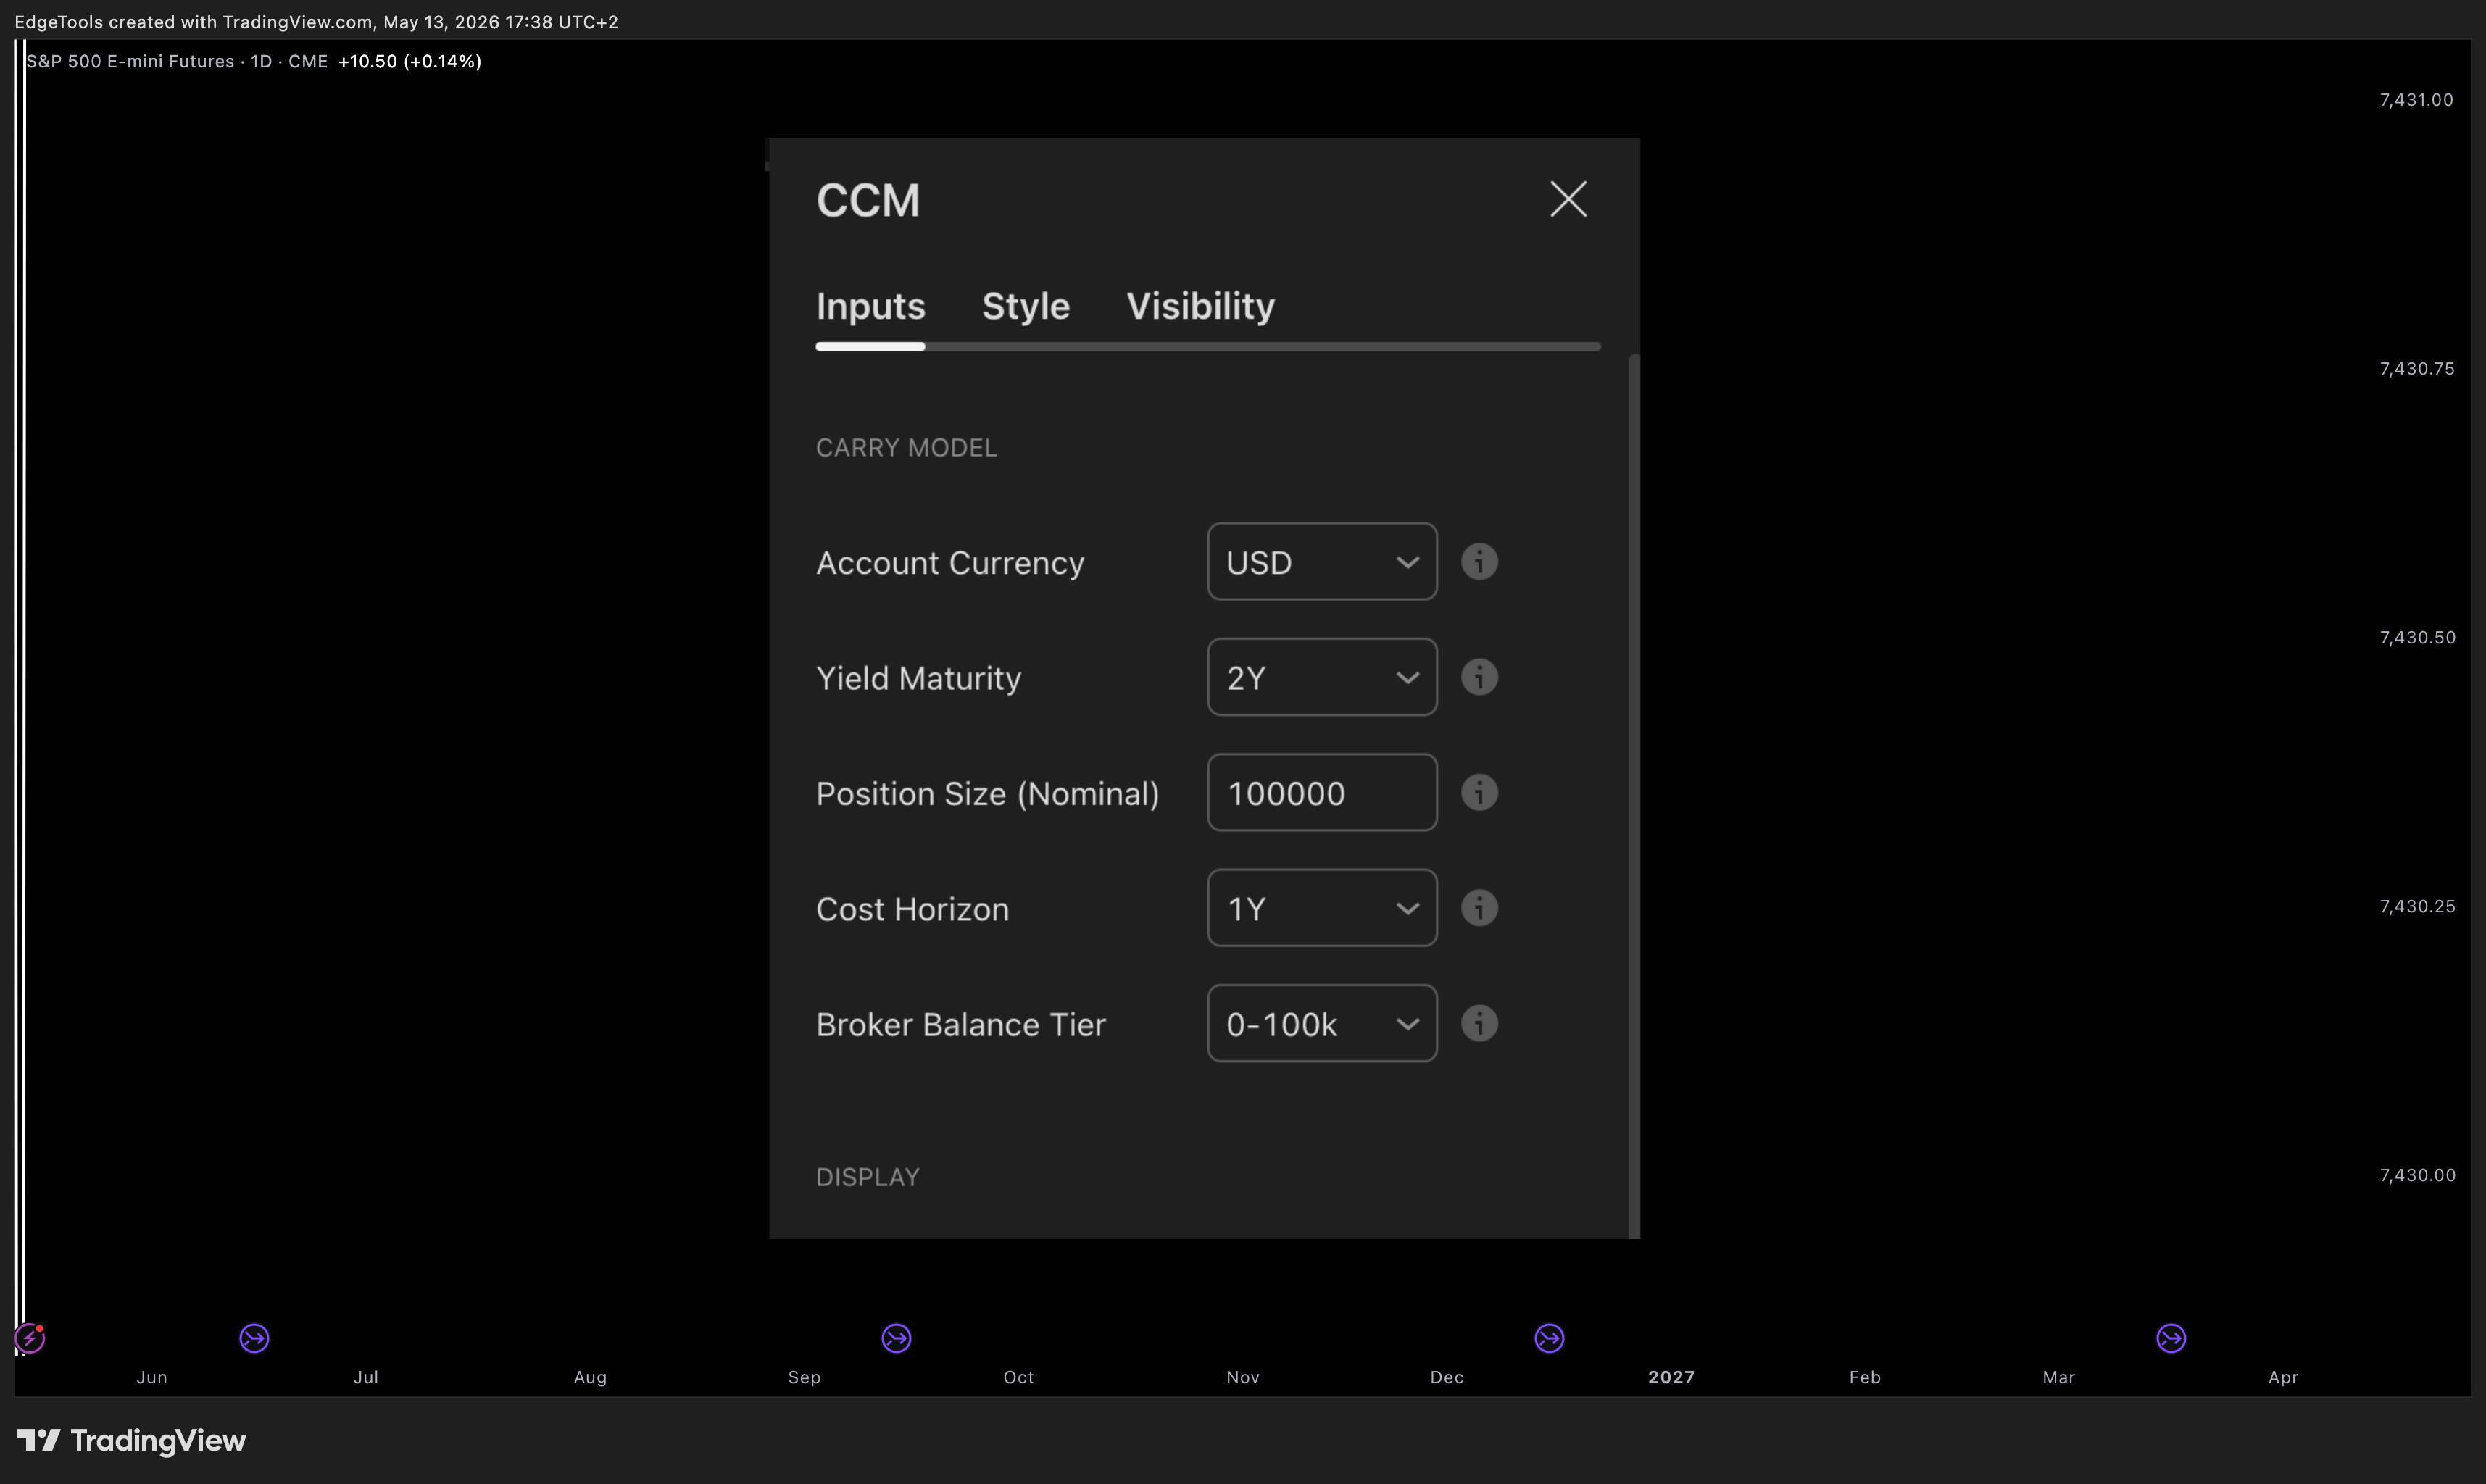Open the Cost Horizon 1Y dropdown

[x=1321, y=908]
